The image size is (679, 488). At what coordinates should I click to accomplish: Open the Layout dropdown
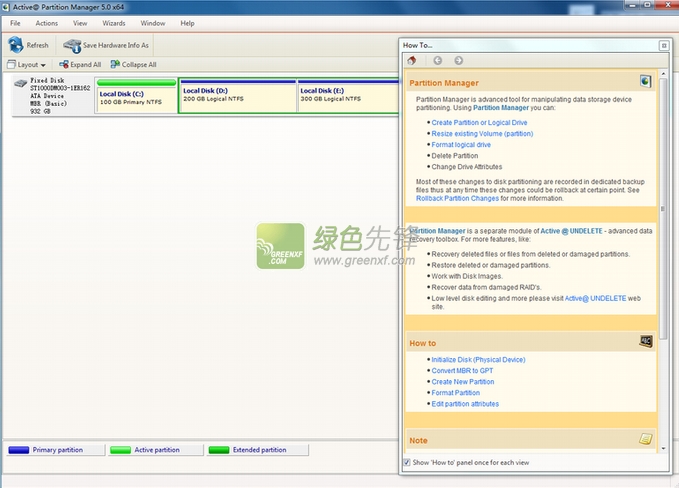coord(26,65)
